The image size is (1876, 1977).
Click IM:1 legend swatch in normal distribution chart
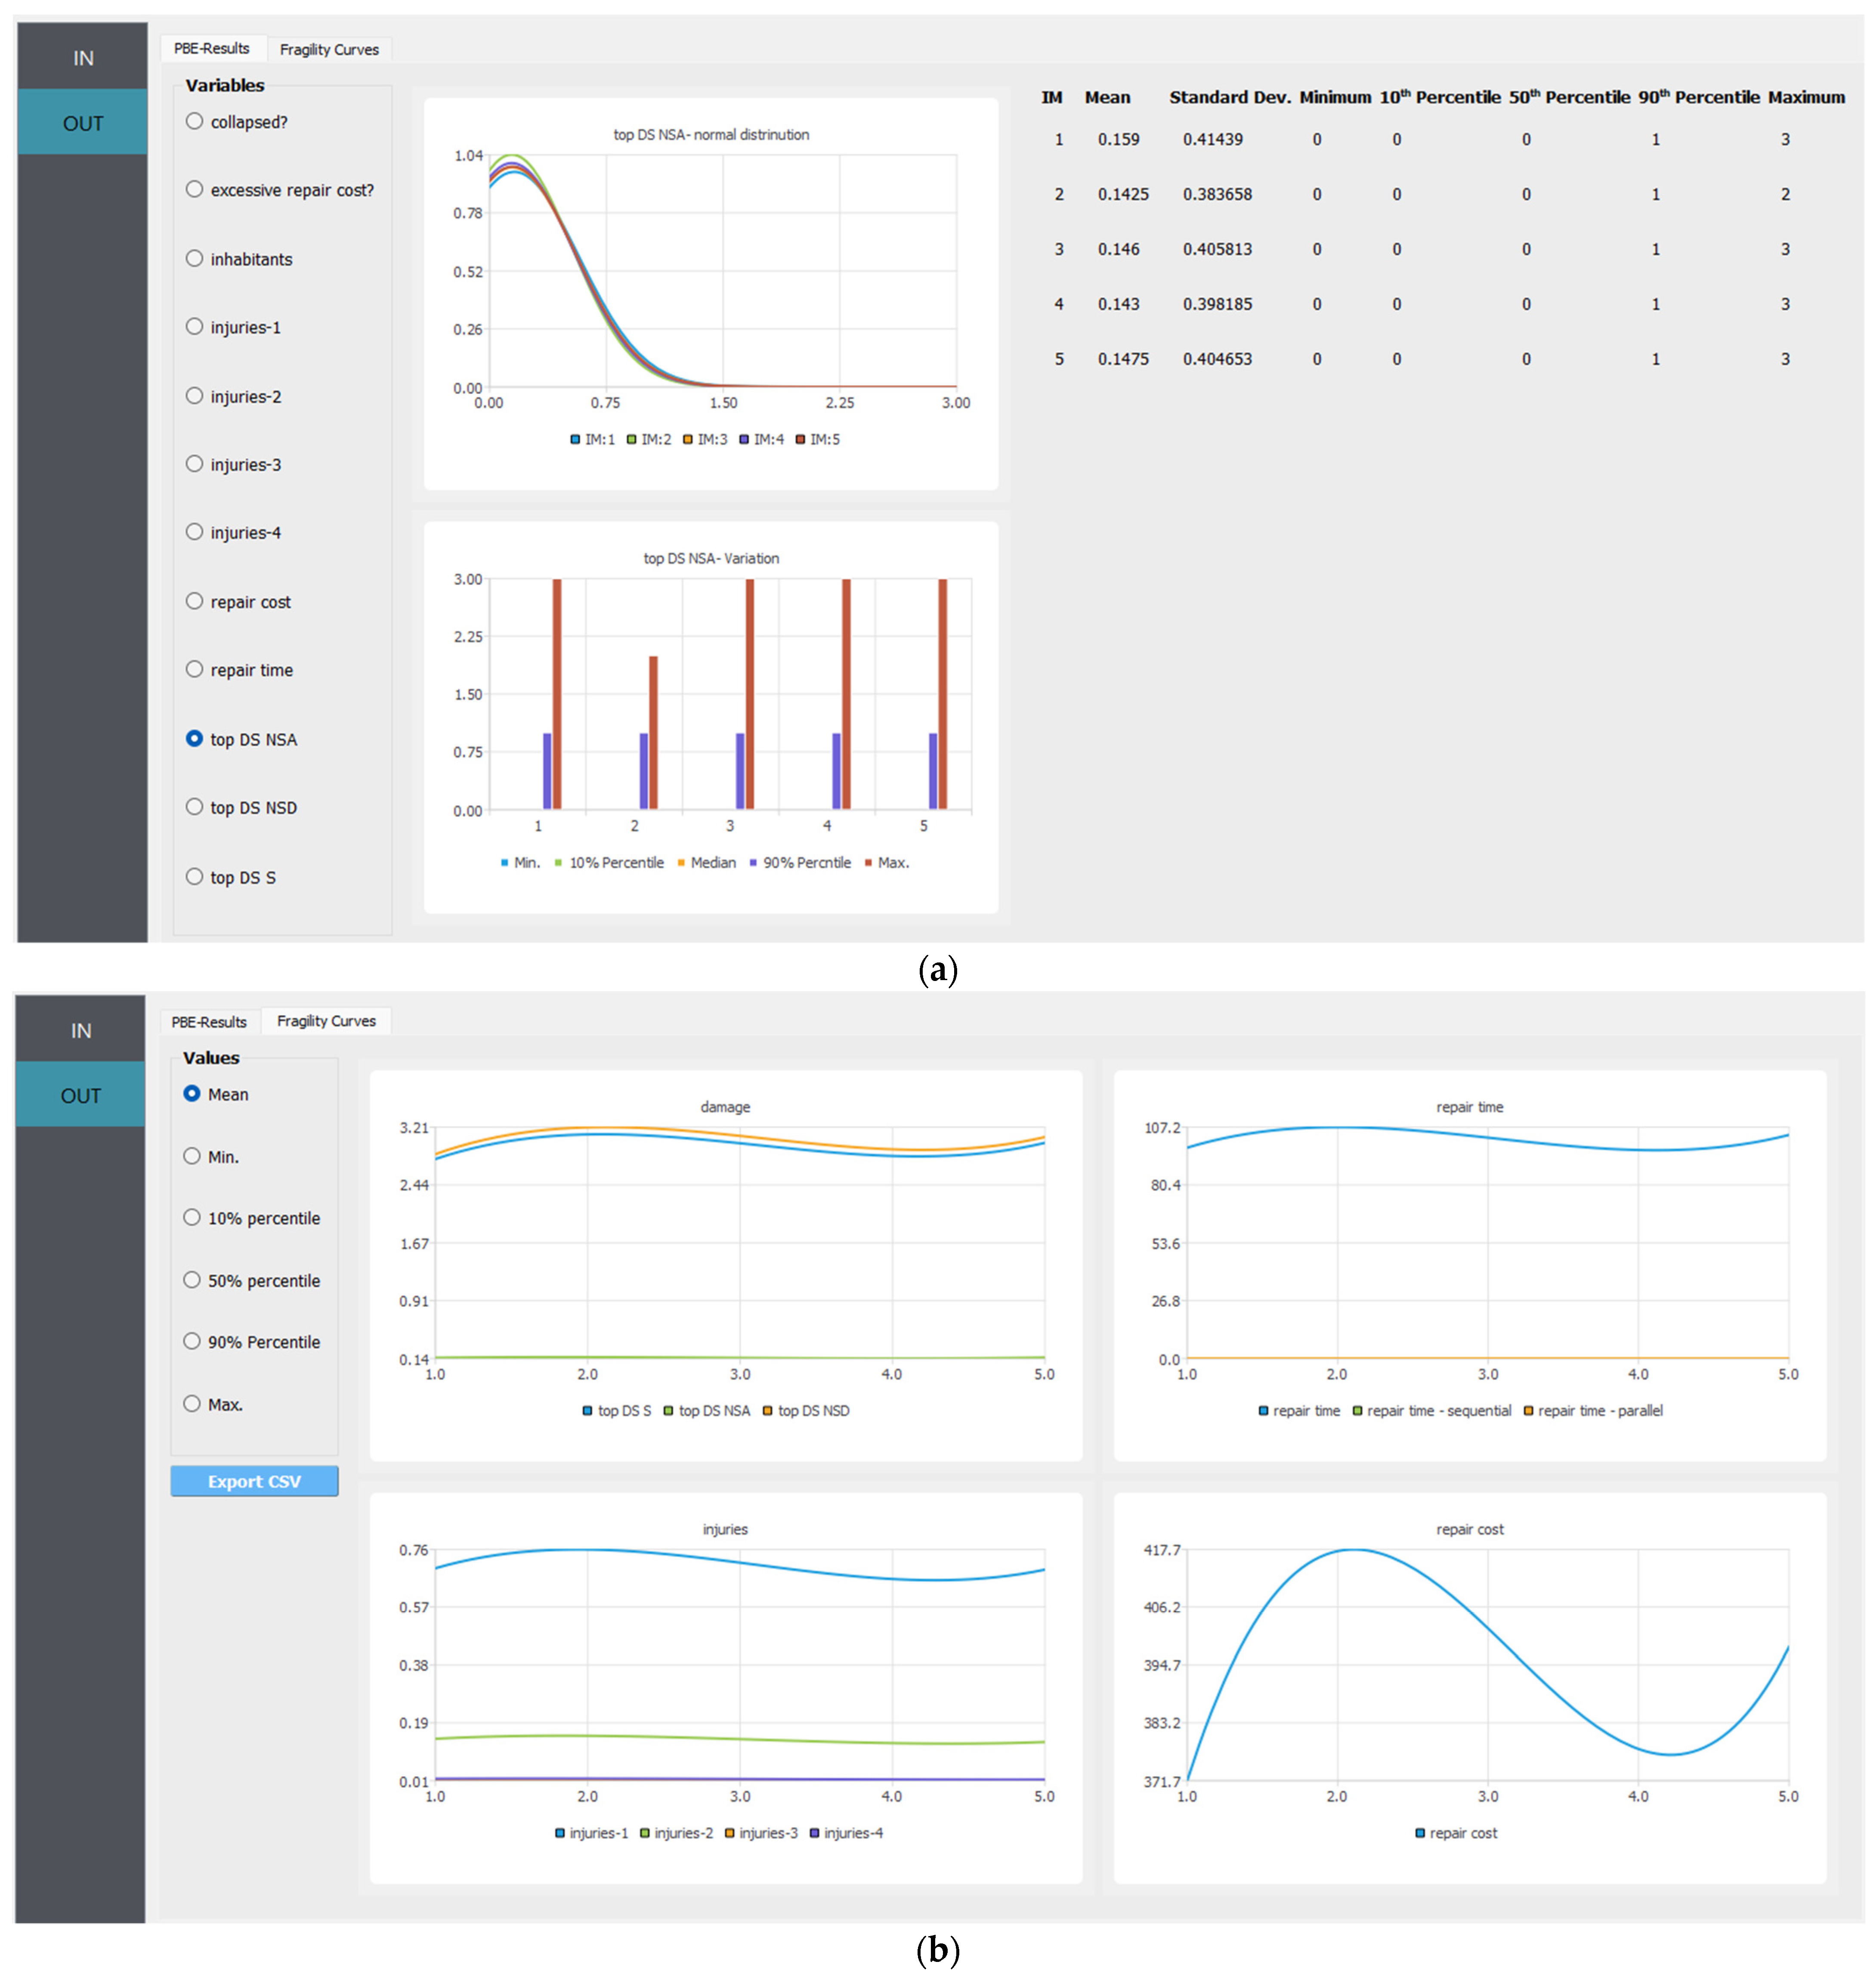[576, 439]
